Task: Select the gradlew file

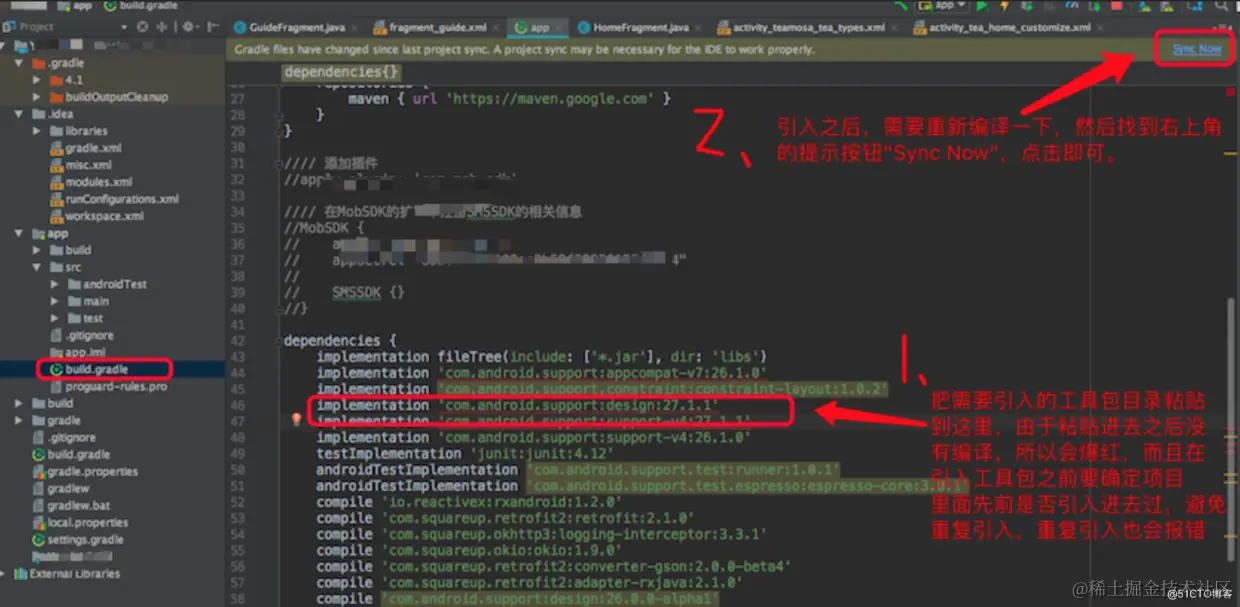Action: tap(60, 488)
